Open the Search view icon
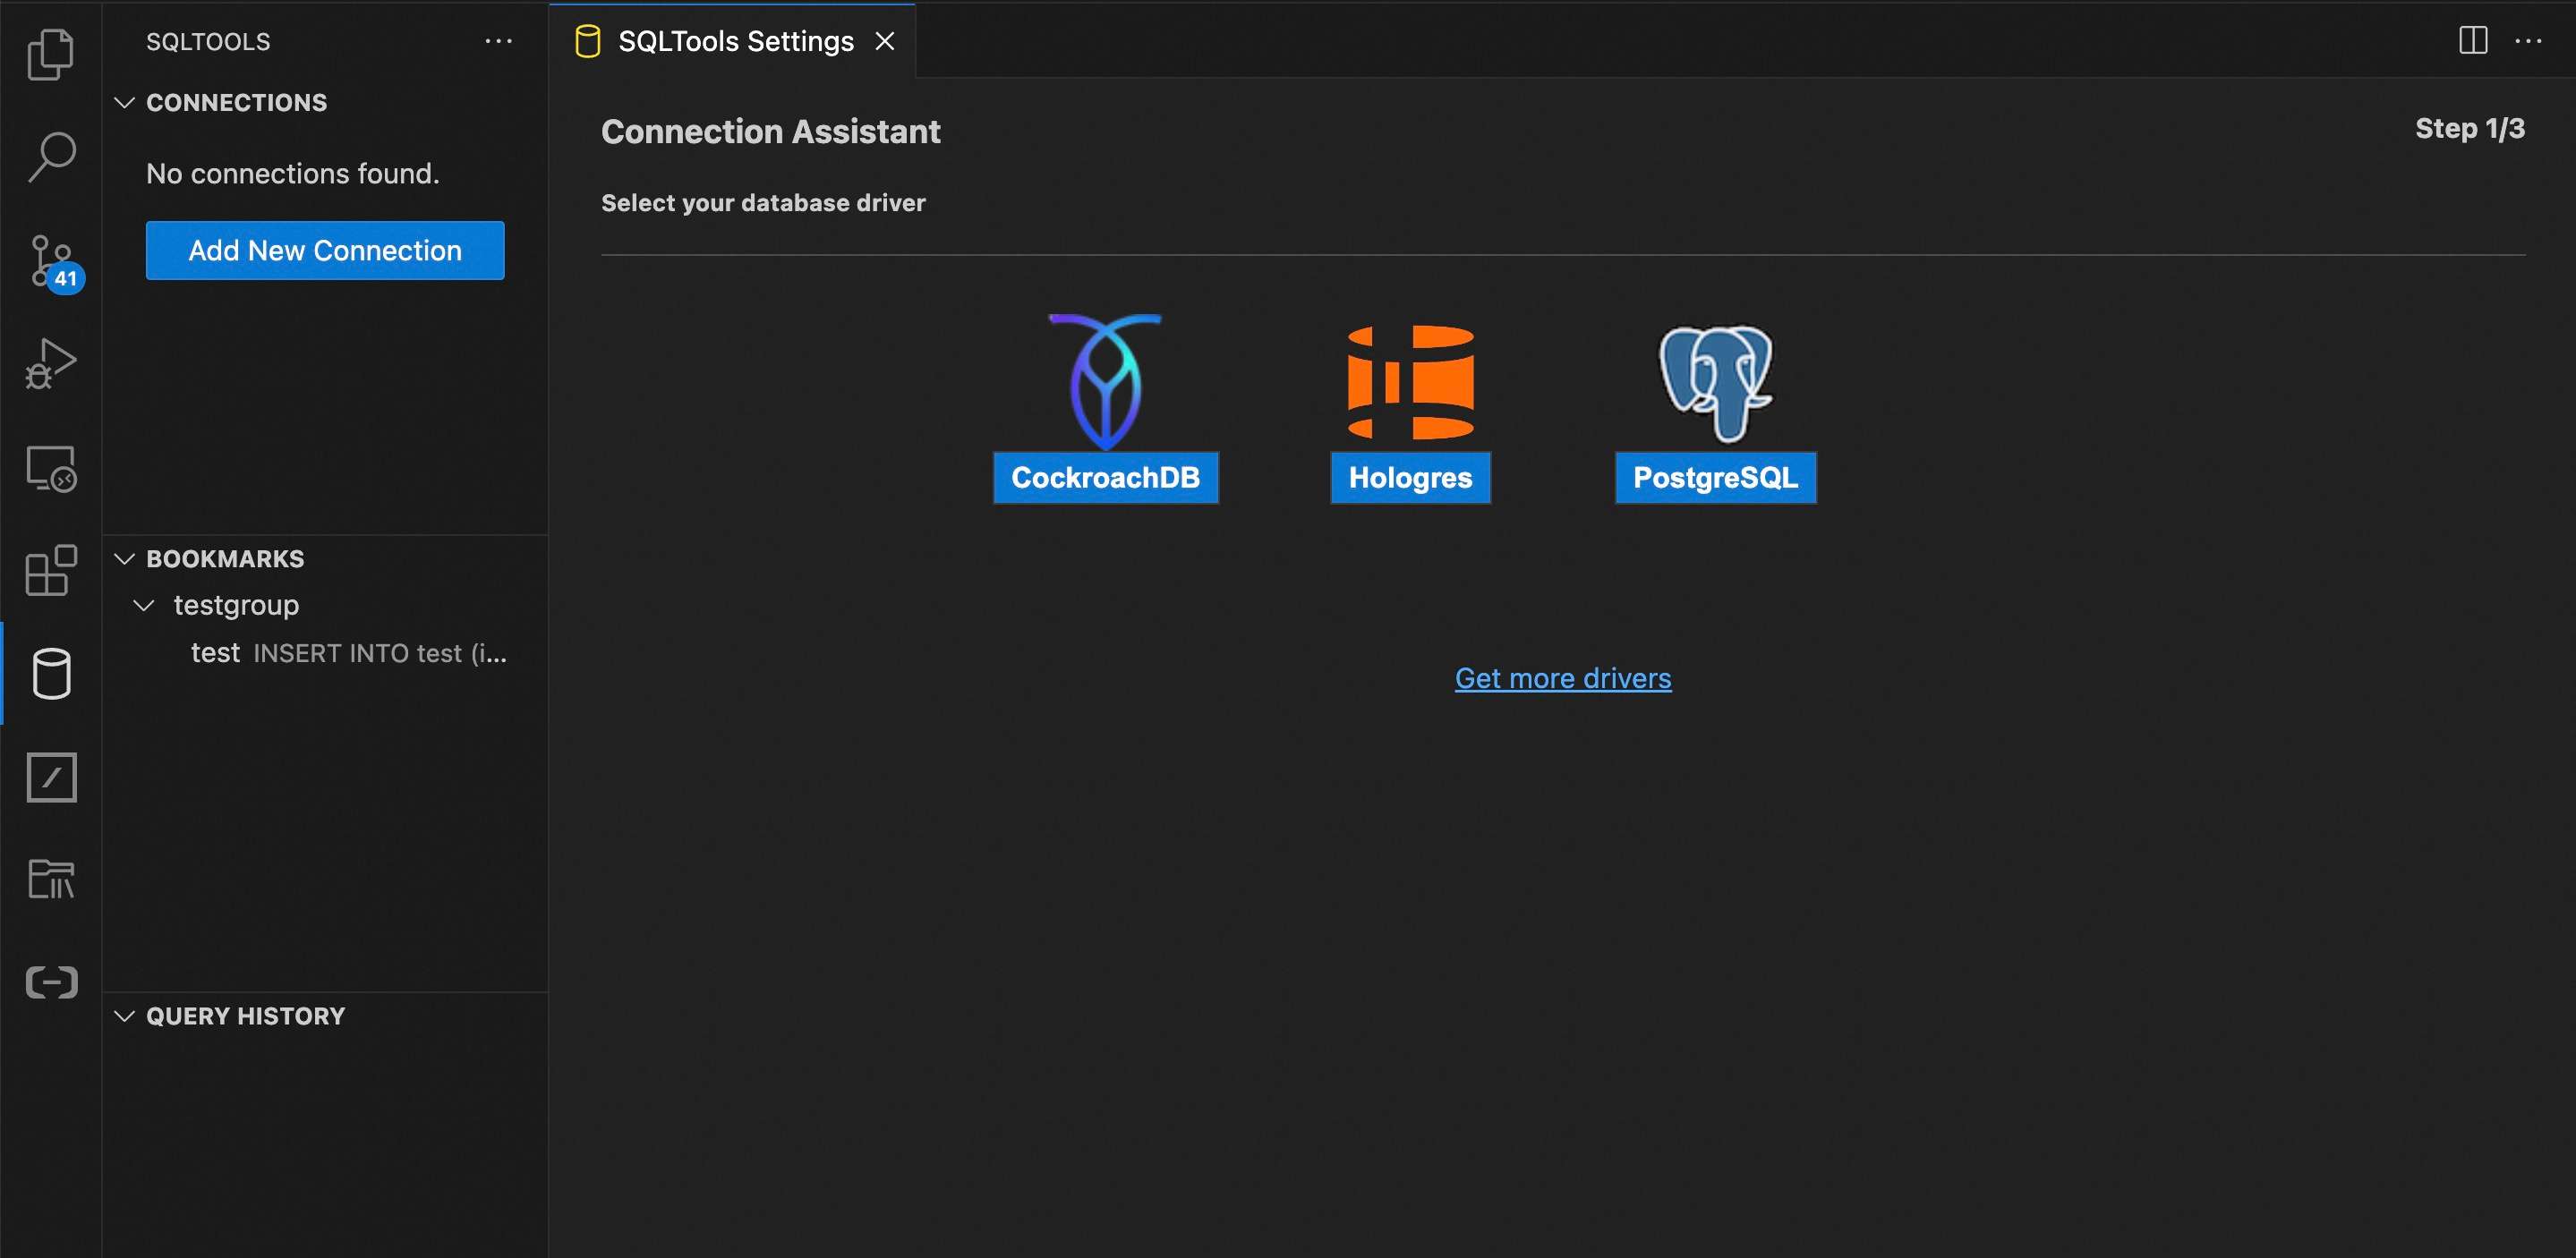2576x1258 pixels. (51, 157)
